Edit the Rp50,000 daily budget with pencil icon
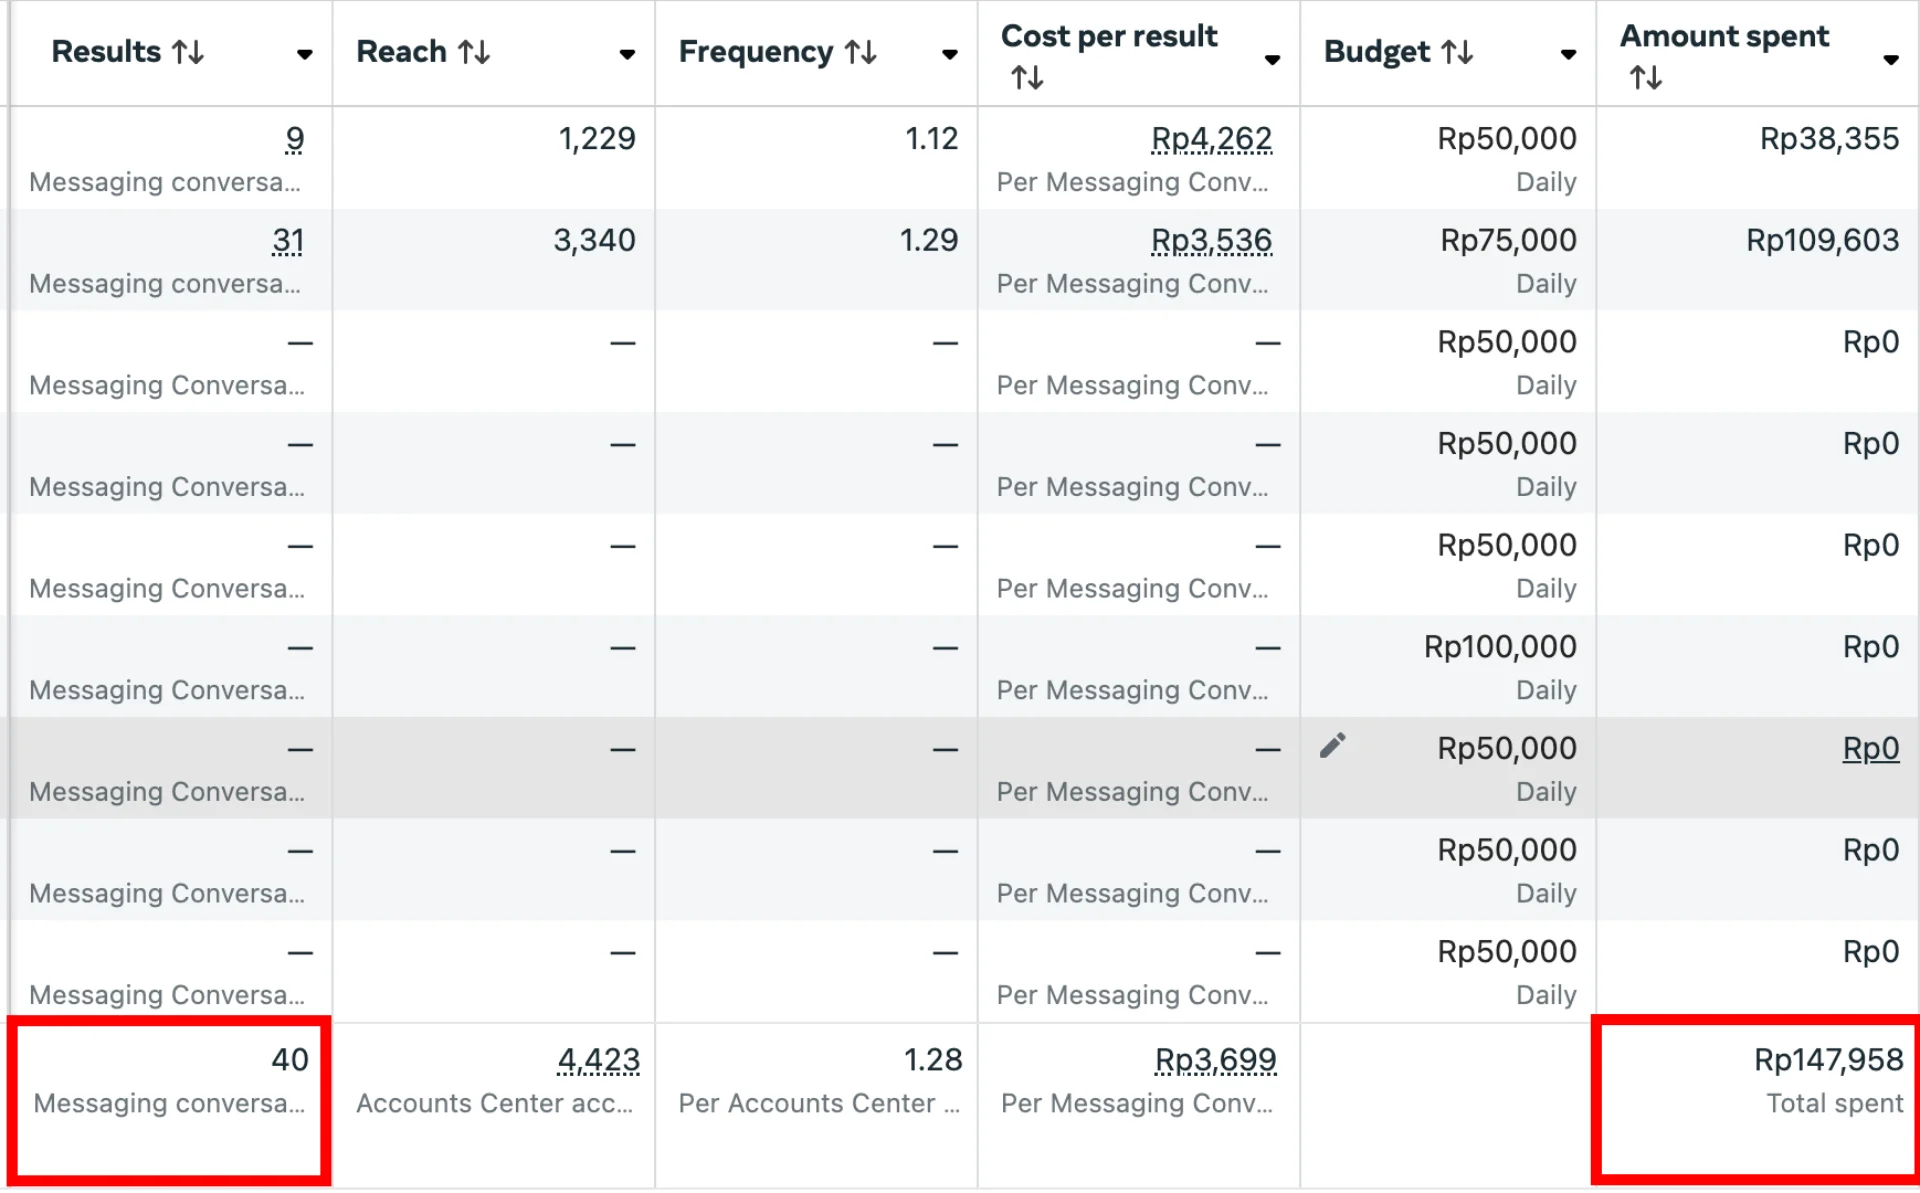This screenshot has width=1920, height=1193. point(1334,744)
